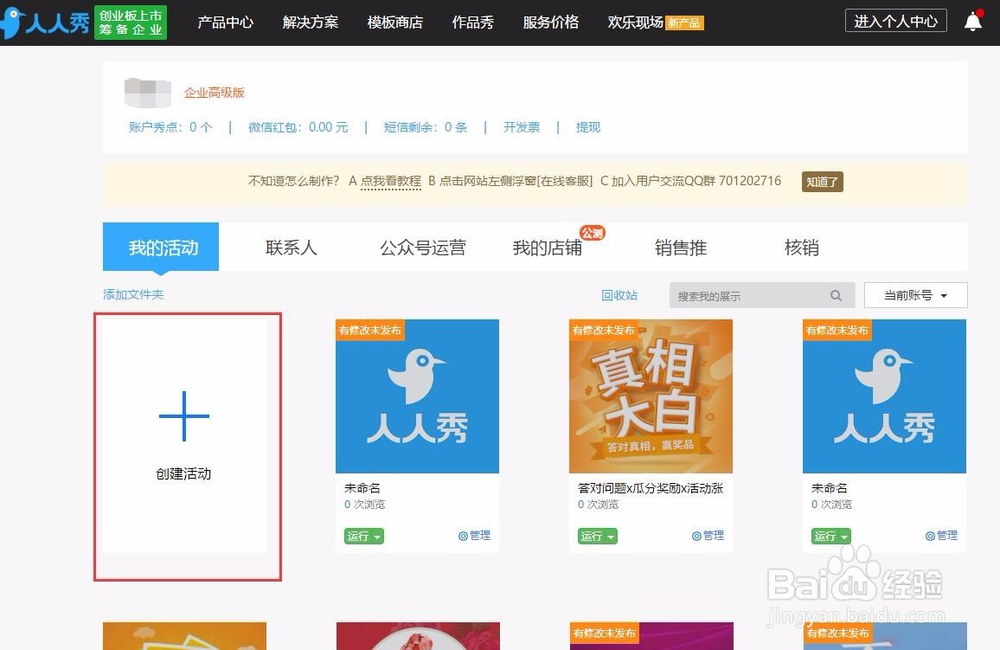Viewport: 1000px width, 650px height.
Task: Click 进入个人中心 button
Action: pos(895,20)
